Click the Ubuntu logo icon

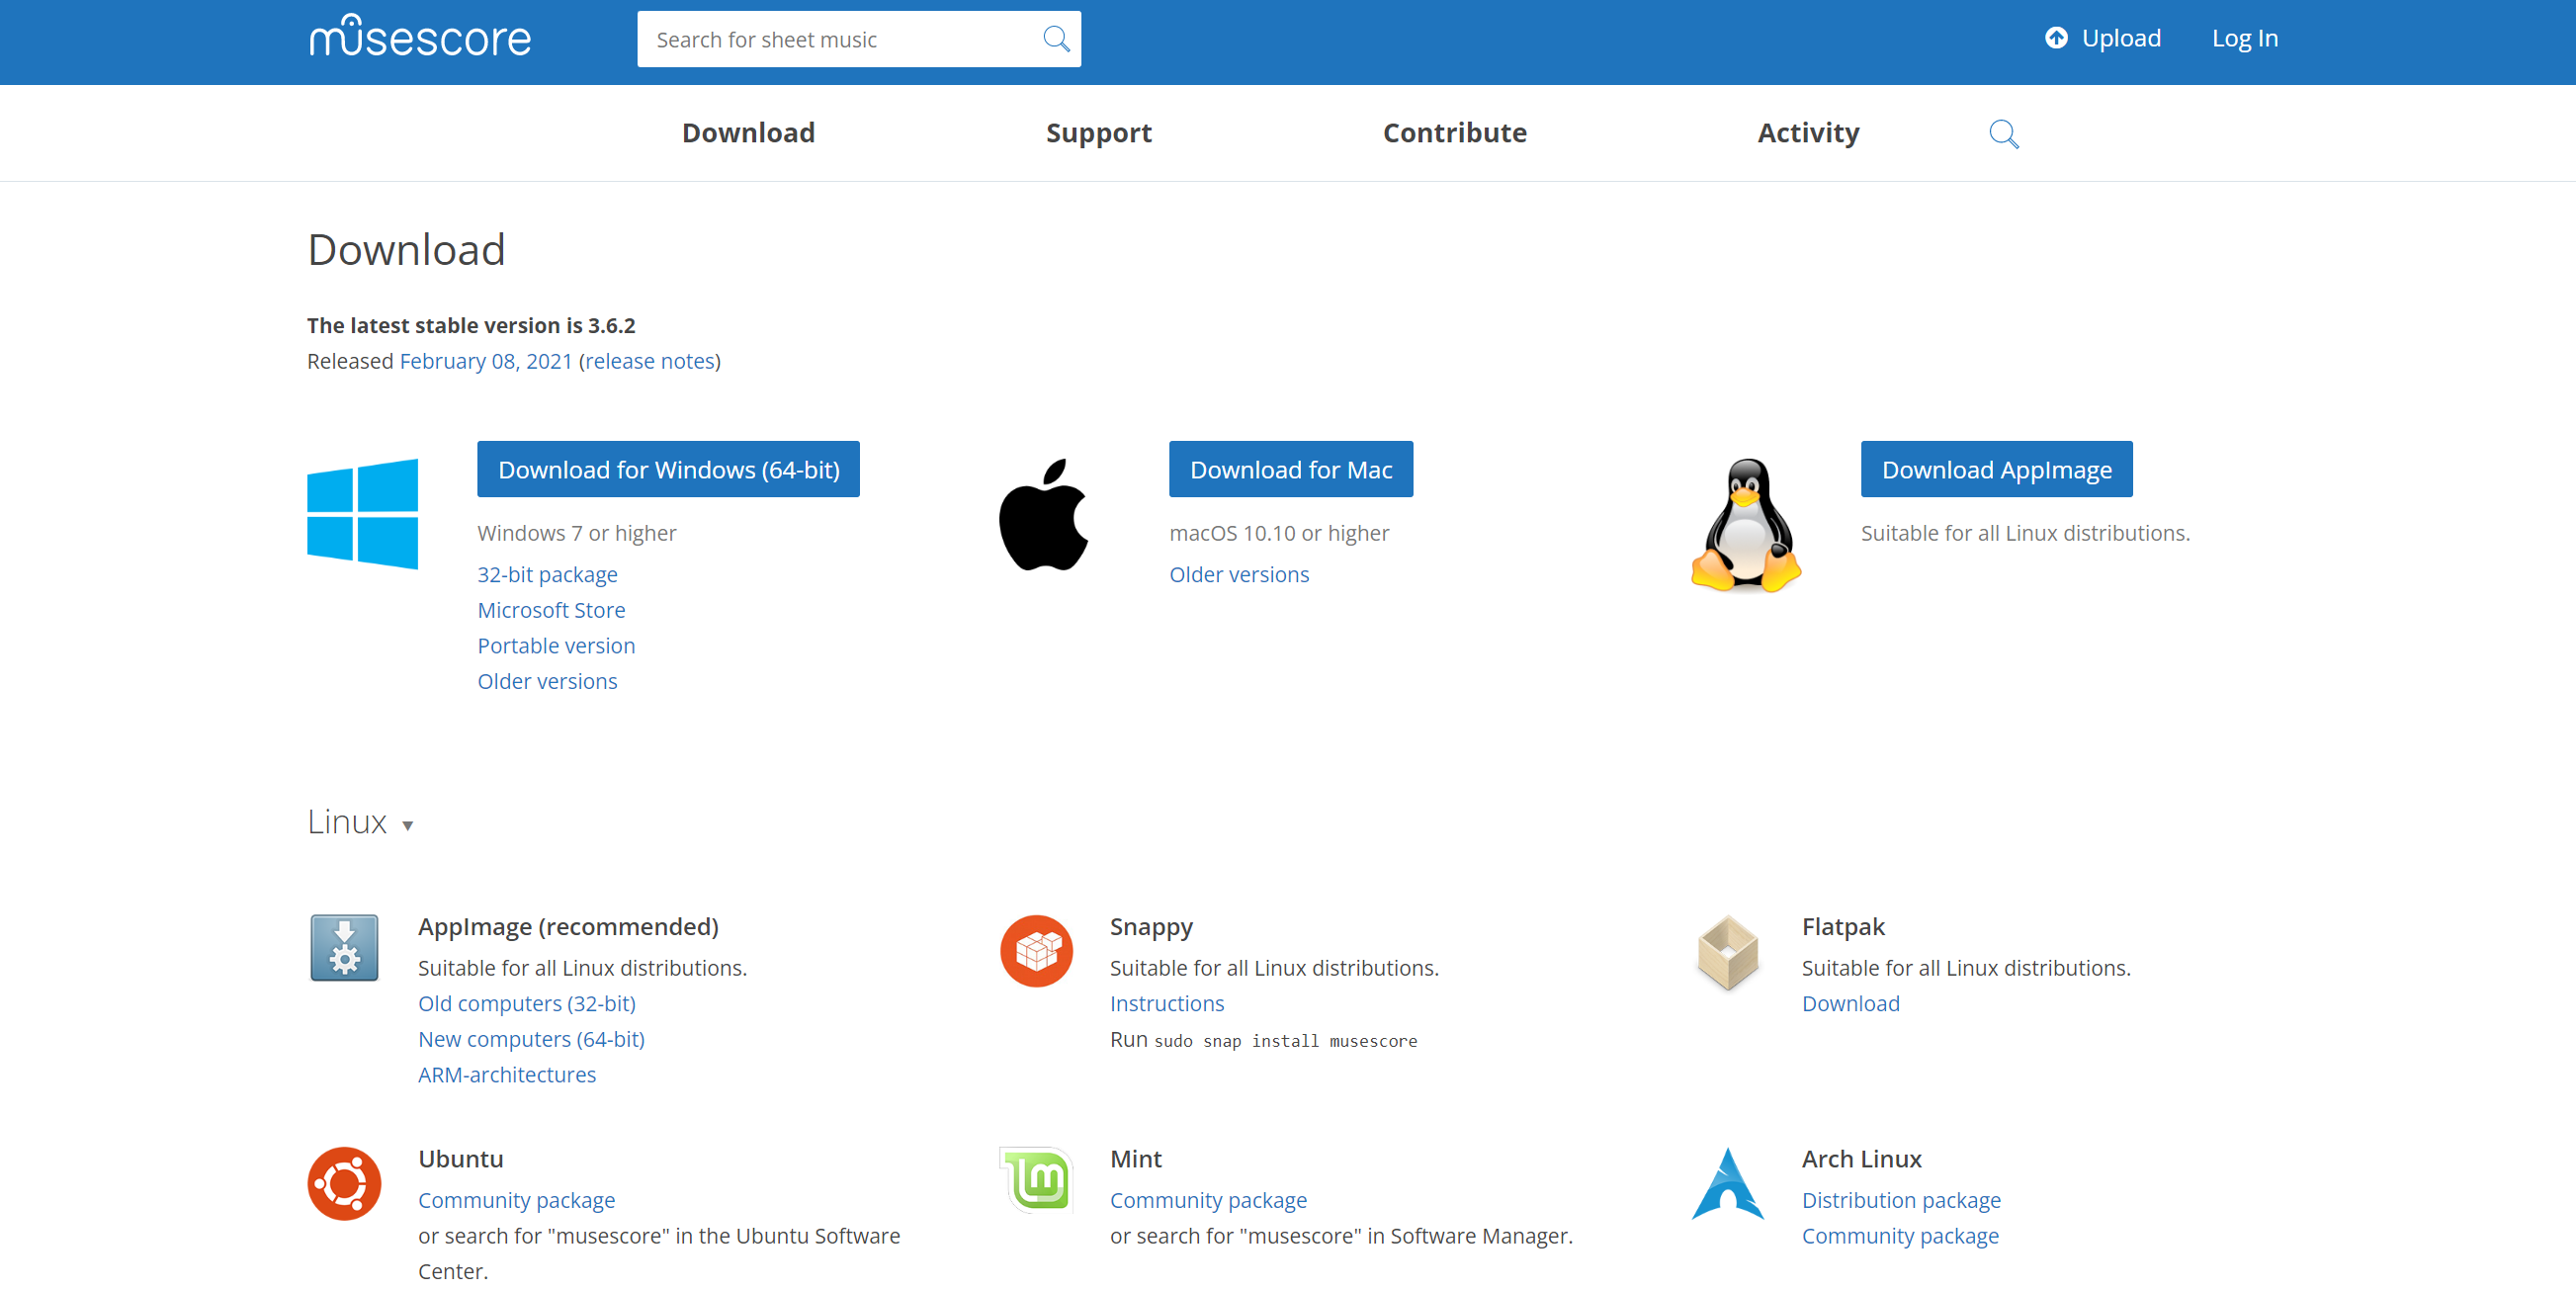tap(344, 1183)
